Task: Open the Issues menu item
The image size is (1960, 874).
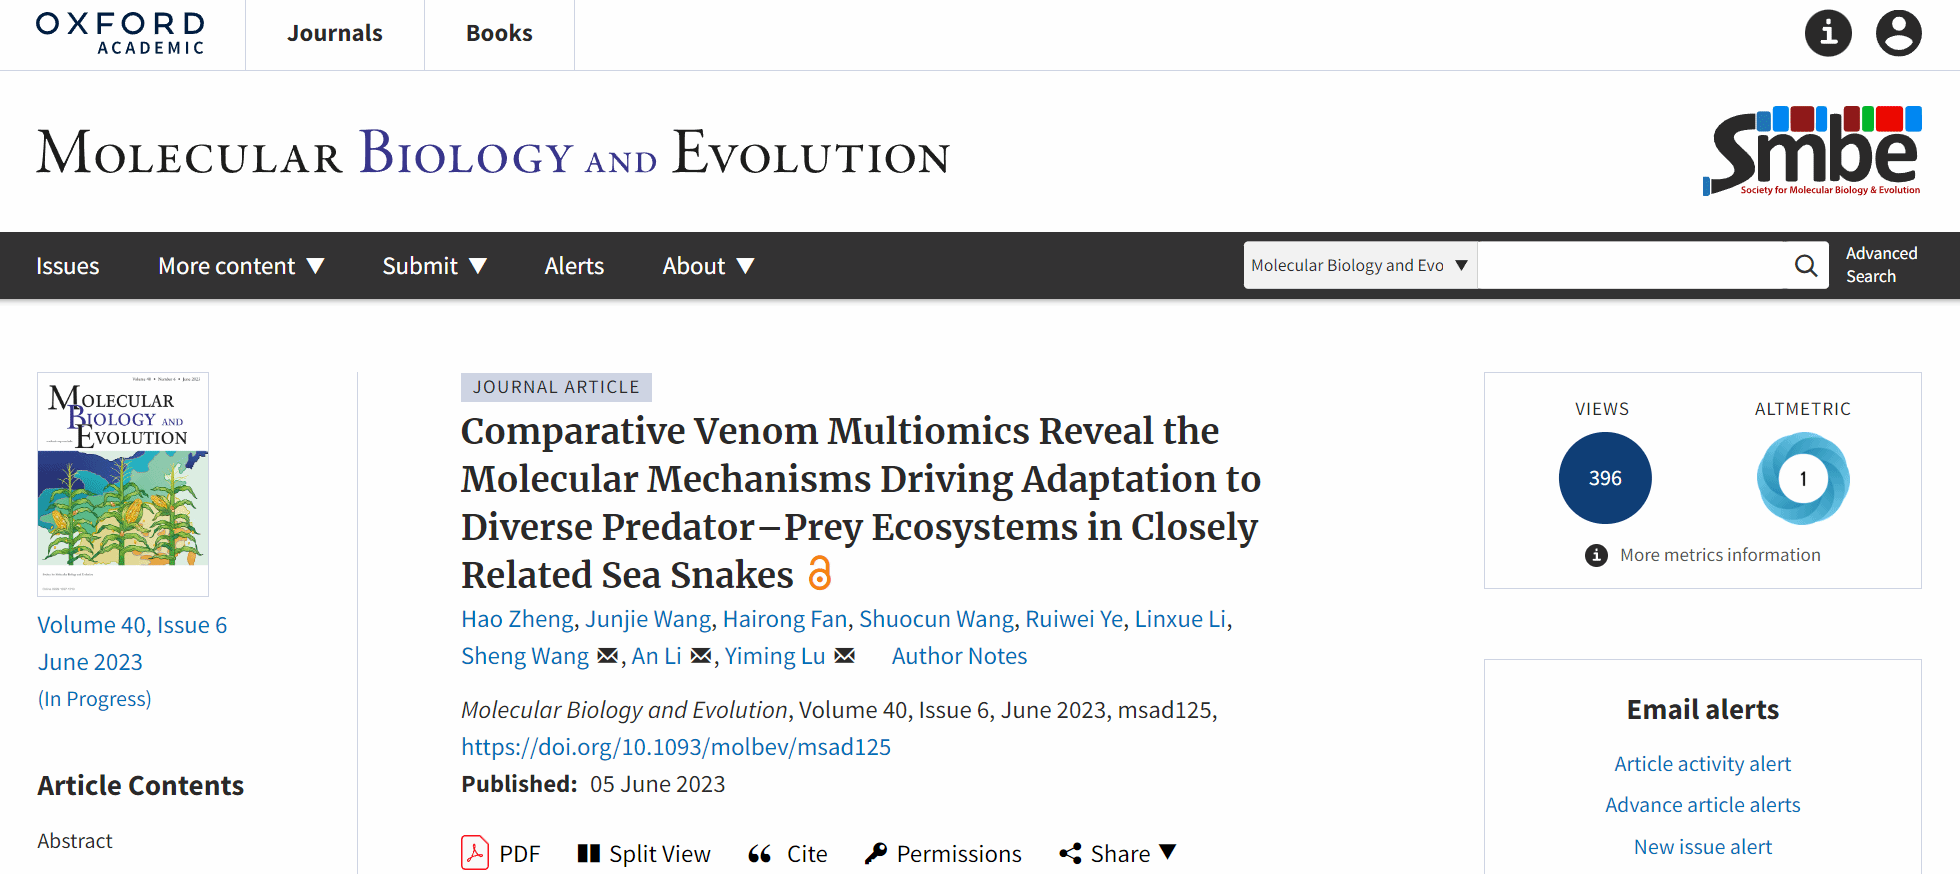Action: (68, 266)
